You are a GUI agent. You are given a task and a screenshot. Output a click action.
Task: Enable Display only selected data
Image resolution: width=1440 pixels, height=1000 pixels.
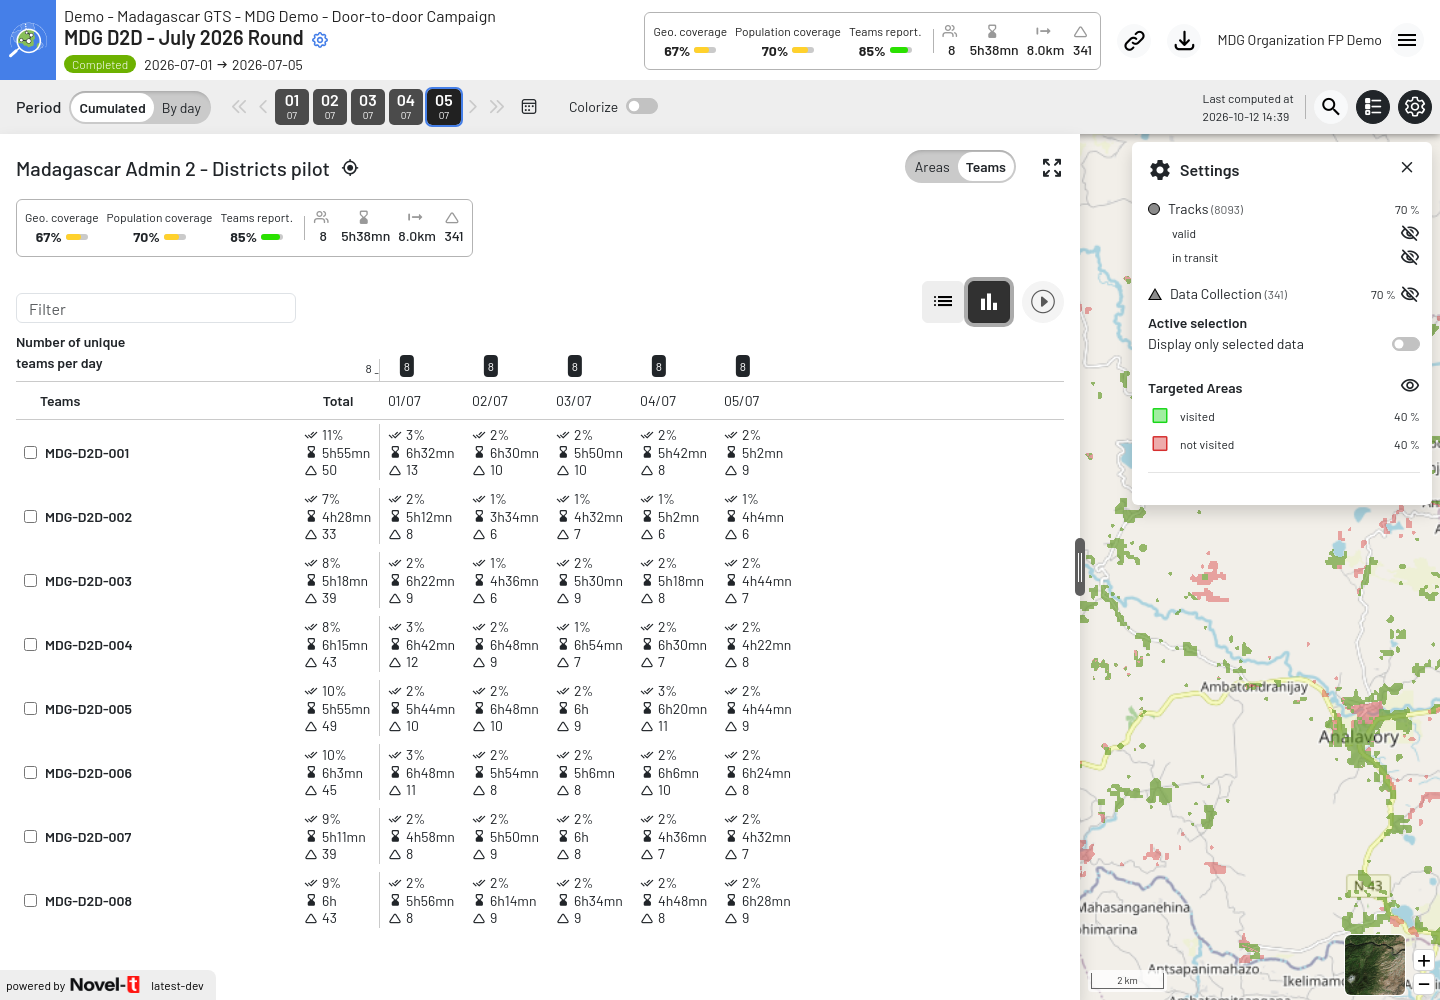[x=1406, y=344]
